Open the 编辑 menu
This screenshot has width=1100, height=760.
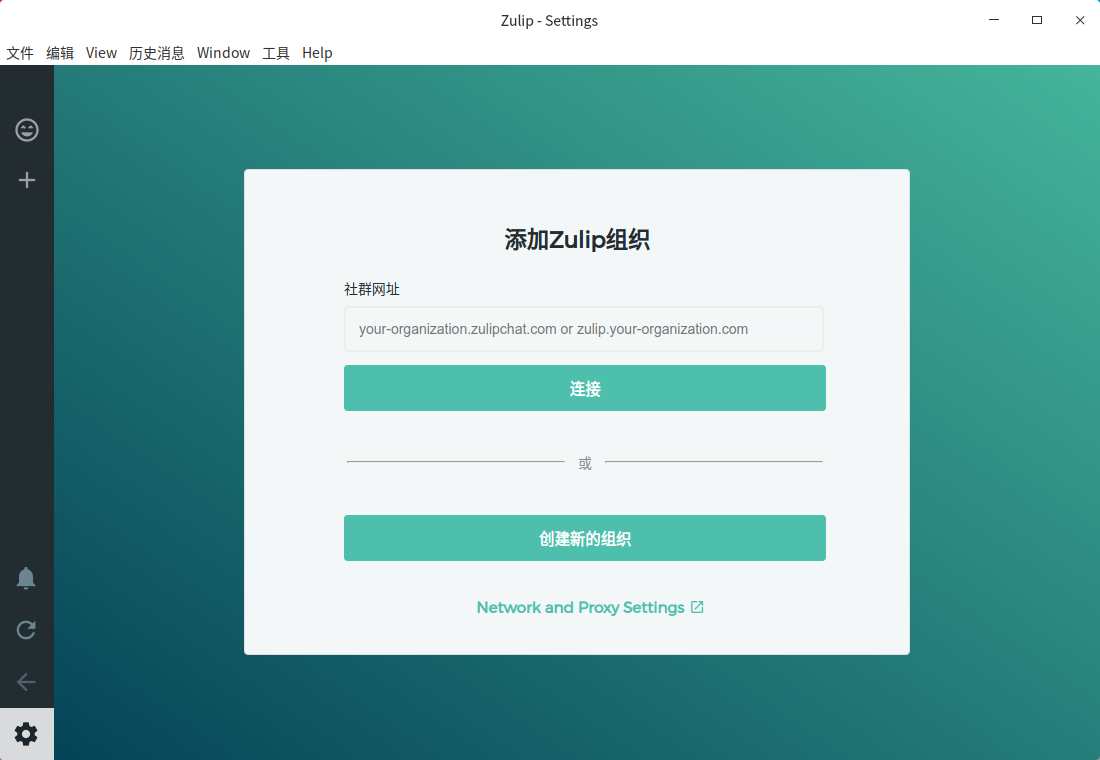tap(60, 53)
